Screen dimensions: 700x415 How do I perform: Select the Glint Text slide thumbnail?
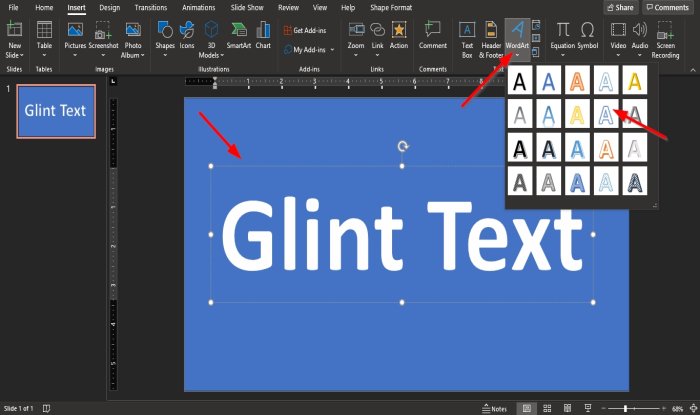[56, 111]
